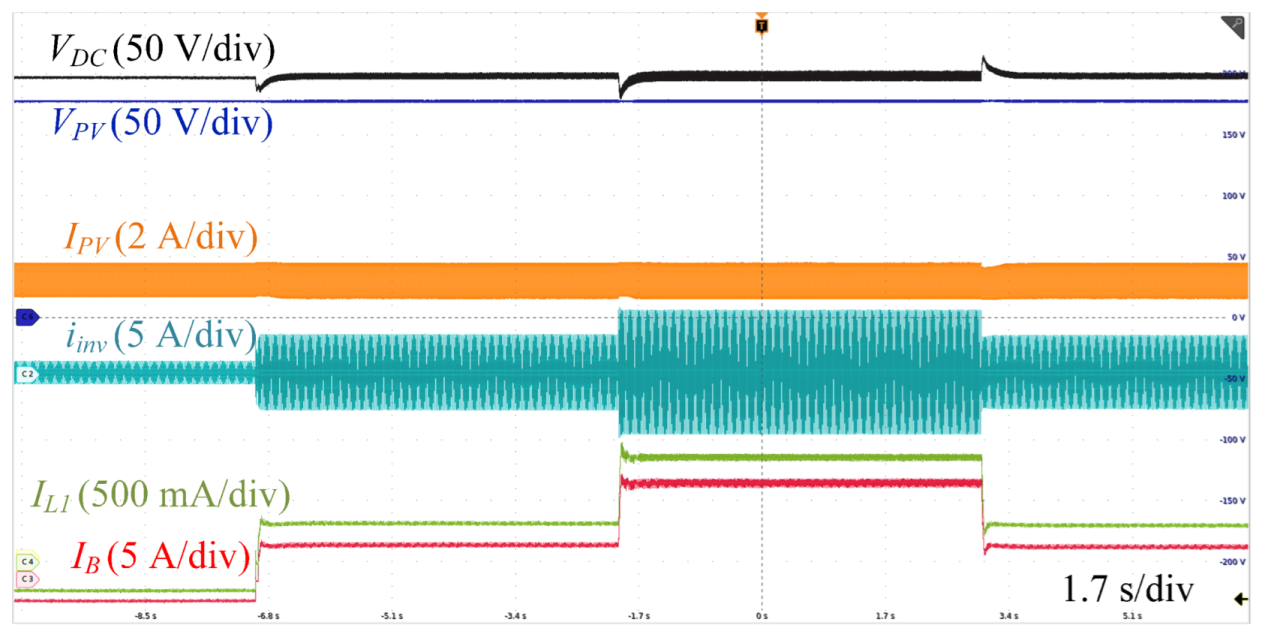Select the blue C6 channel marker
The width and height of the screenshot is (1265, 640).
tap(26, 317)
